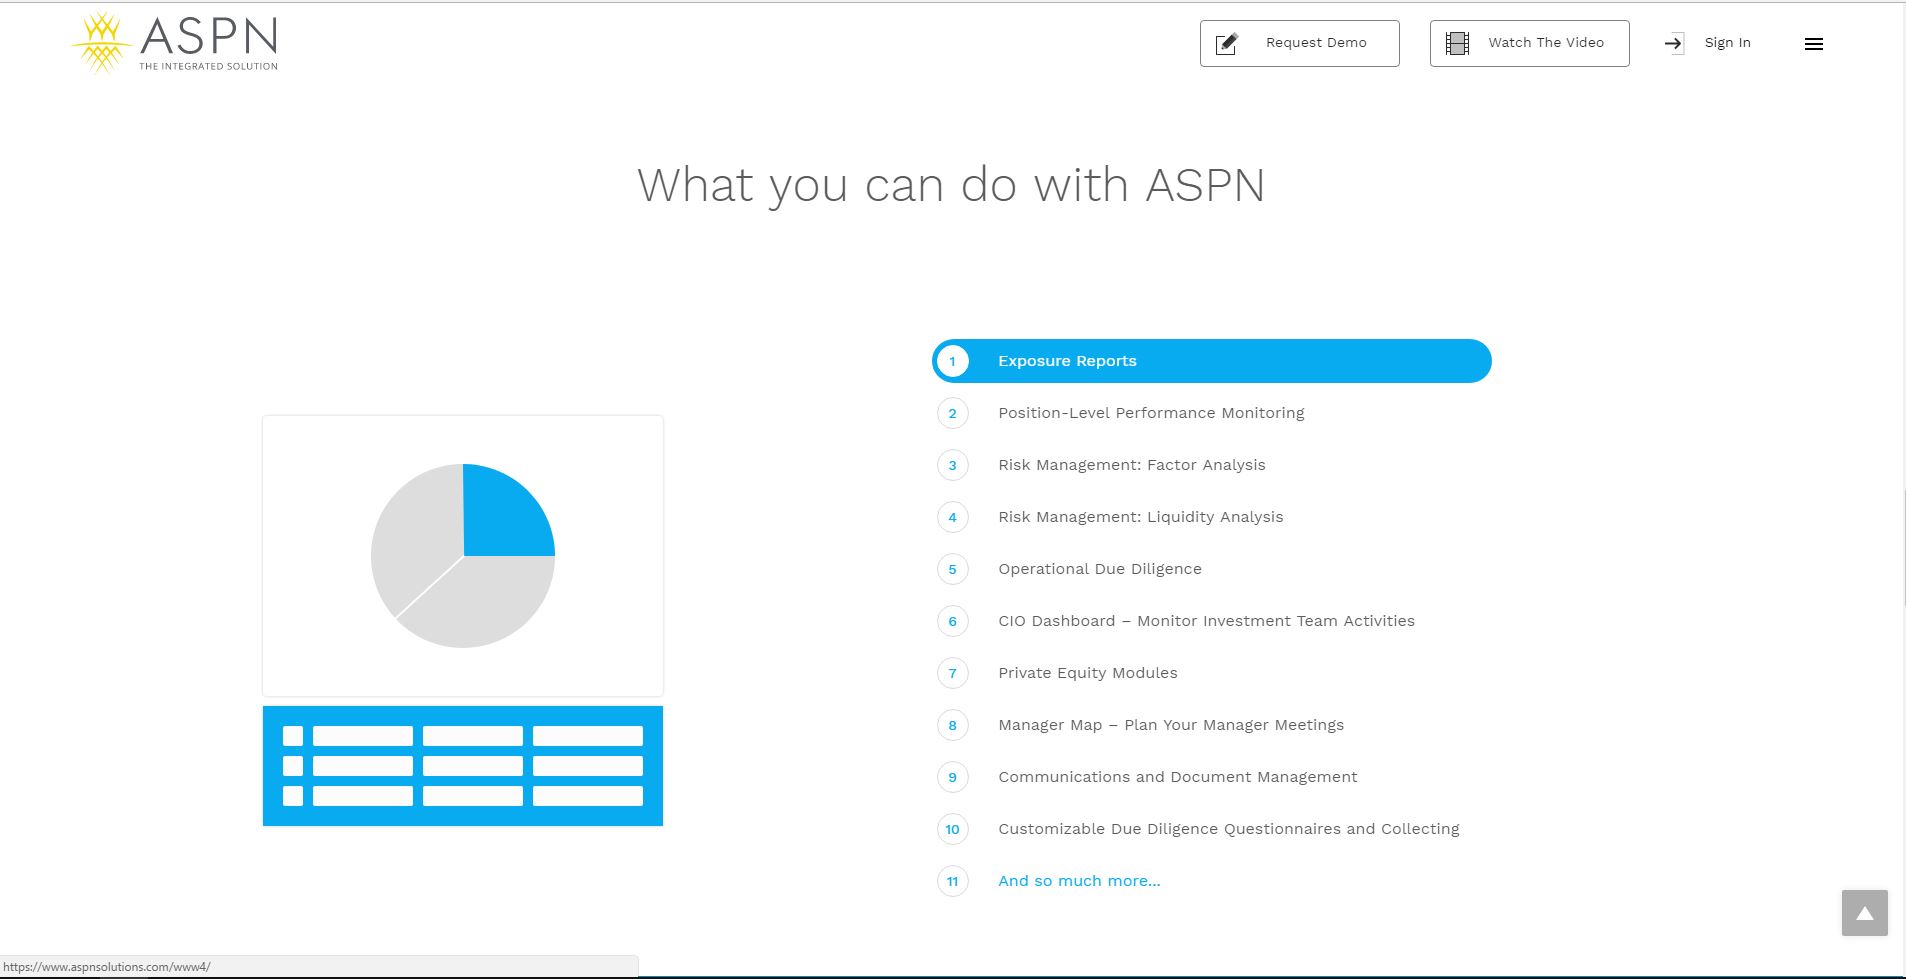Select Risk Management: Factor Analysis

(1131, 465)
